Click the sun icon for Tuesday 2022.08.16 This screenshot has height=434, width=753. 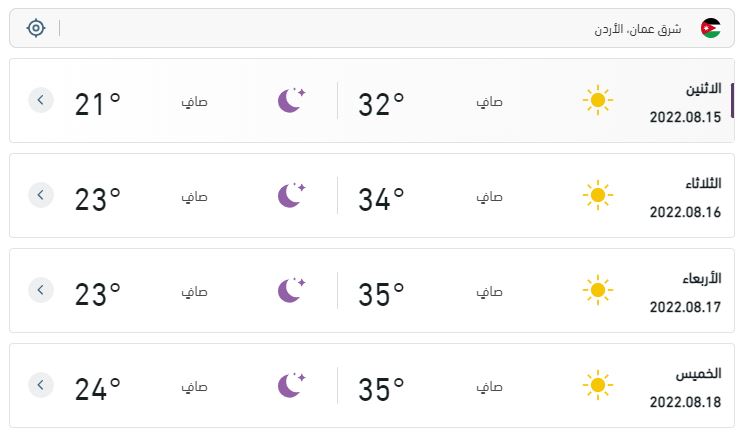pyautogui.click(x=598, y=195)
